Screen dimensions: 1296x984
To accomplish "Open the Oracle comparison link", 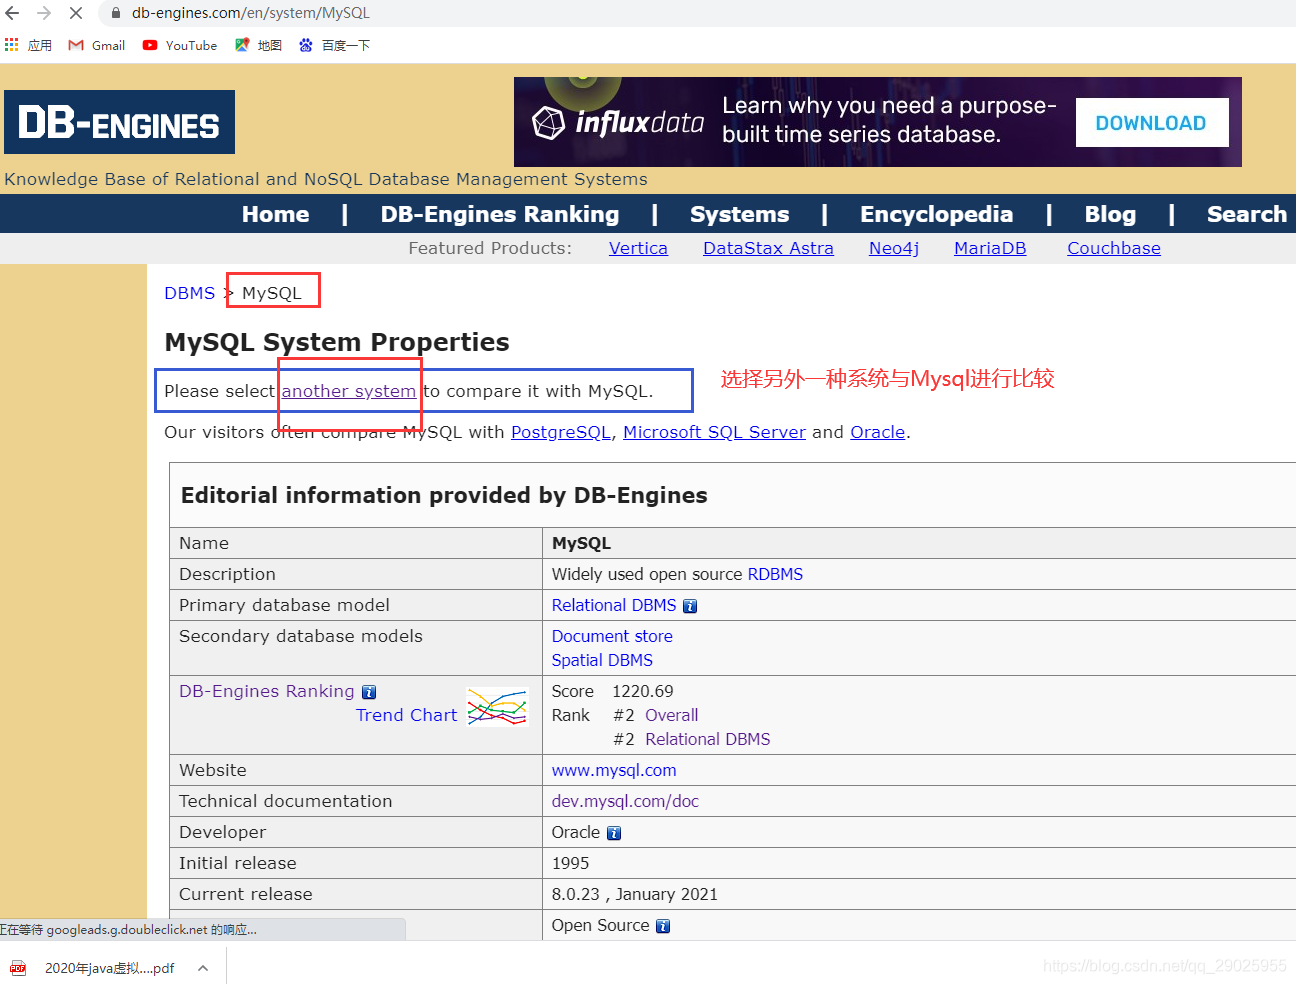I will coord(877,432).
